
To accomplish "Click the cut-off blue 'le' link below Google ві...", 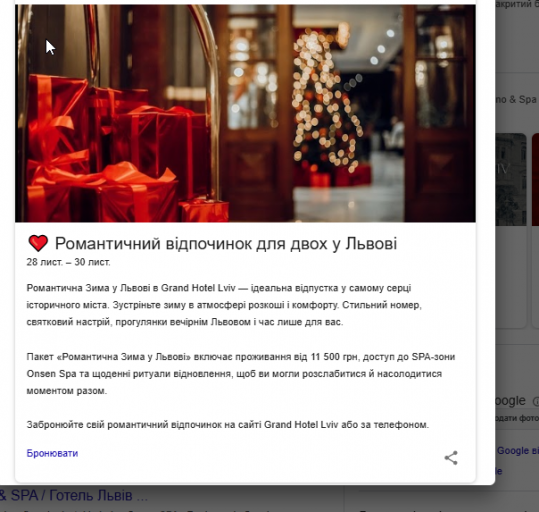I will point(499,471).
